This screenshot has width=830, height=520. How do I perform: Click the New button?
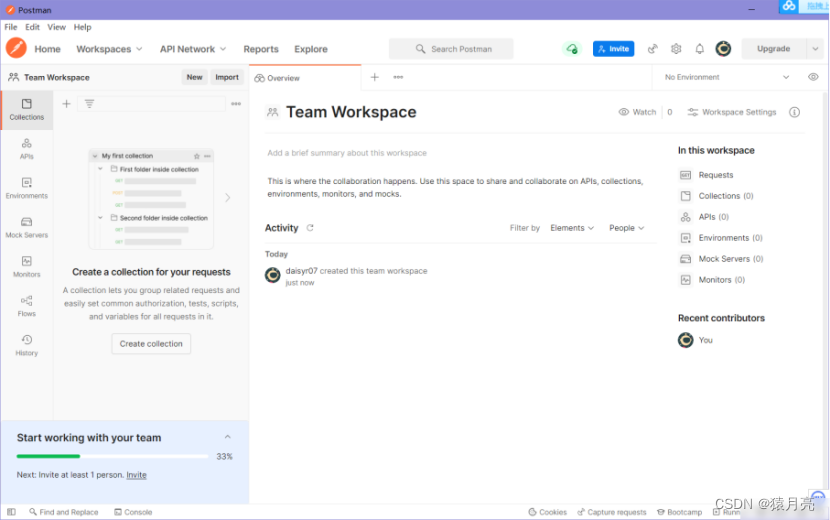(194, 77)
